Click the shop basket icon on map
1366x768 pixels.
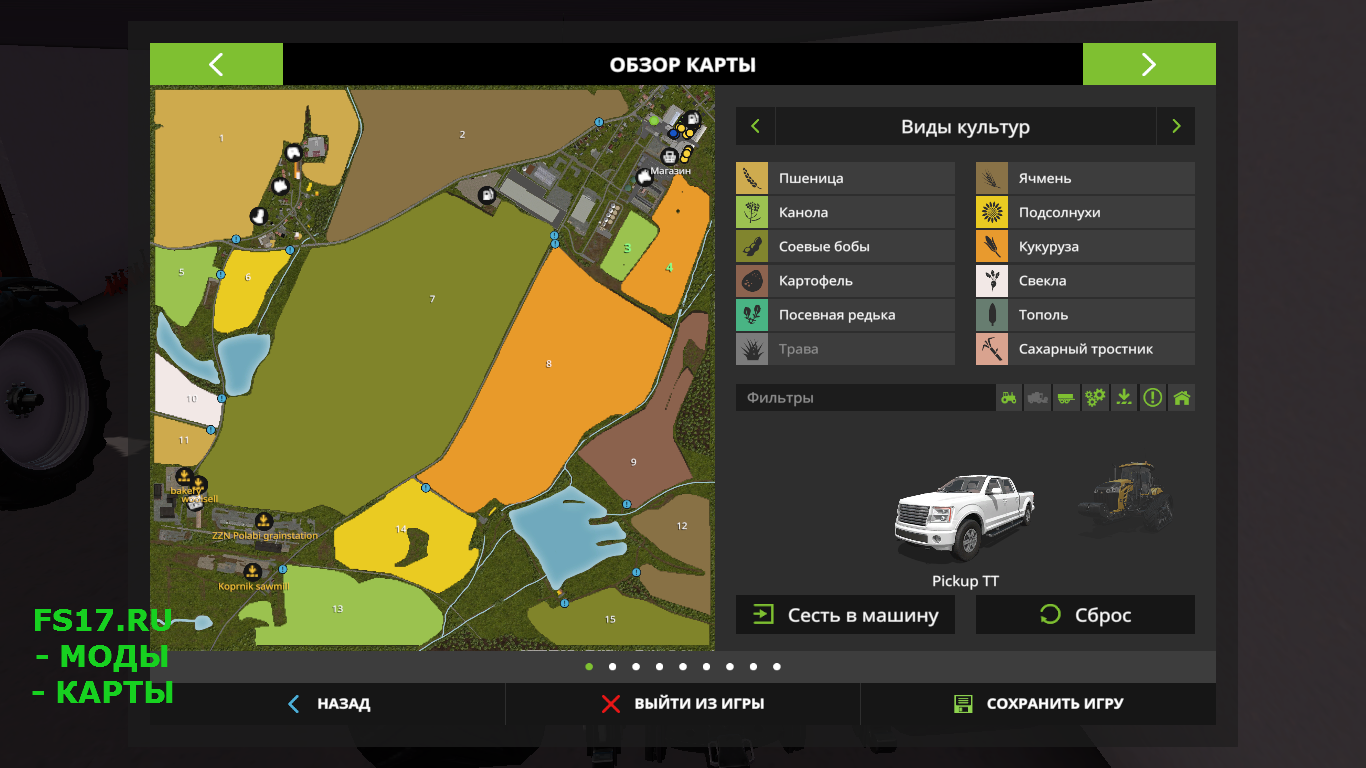click(x=668, y=156)
